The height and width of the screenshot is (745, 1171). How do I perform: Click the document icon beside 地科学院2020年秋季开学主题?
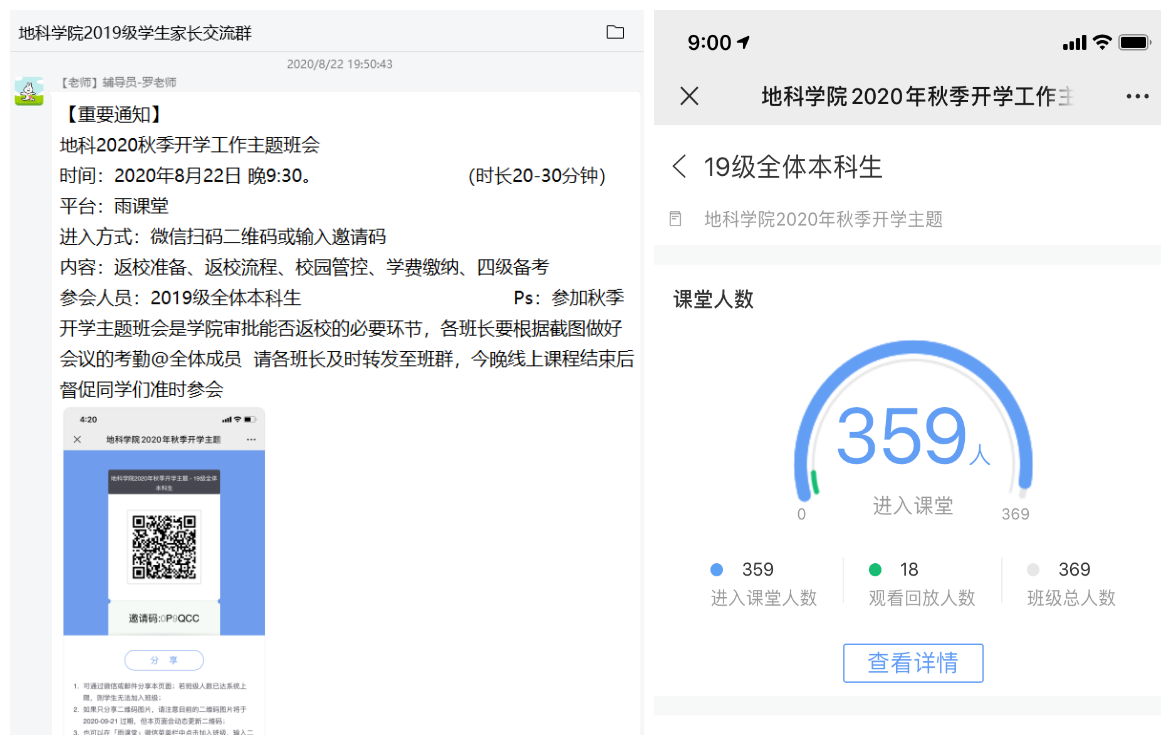pyautogui.click(x=677, y=219)
